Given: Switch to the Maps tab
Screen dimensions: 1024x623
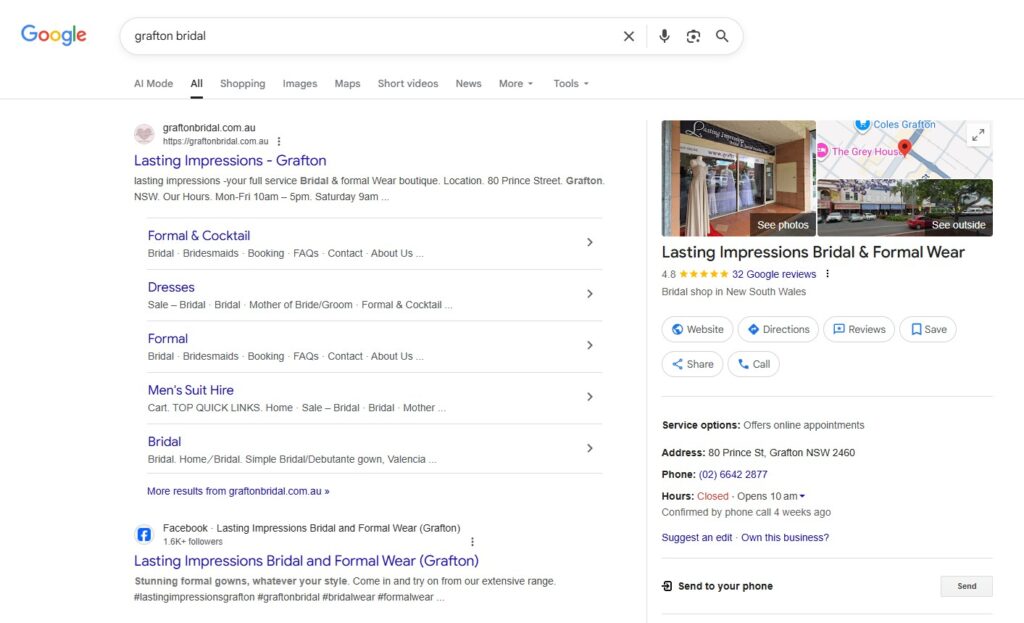Looking at the screenshot, I should coord(347,84).
